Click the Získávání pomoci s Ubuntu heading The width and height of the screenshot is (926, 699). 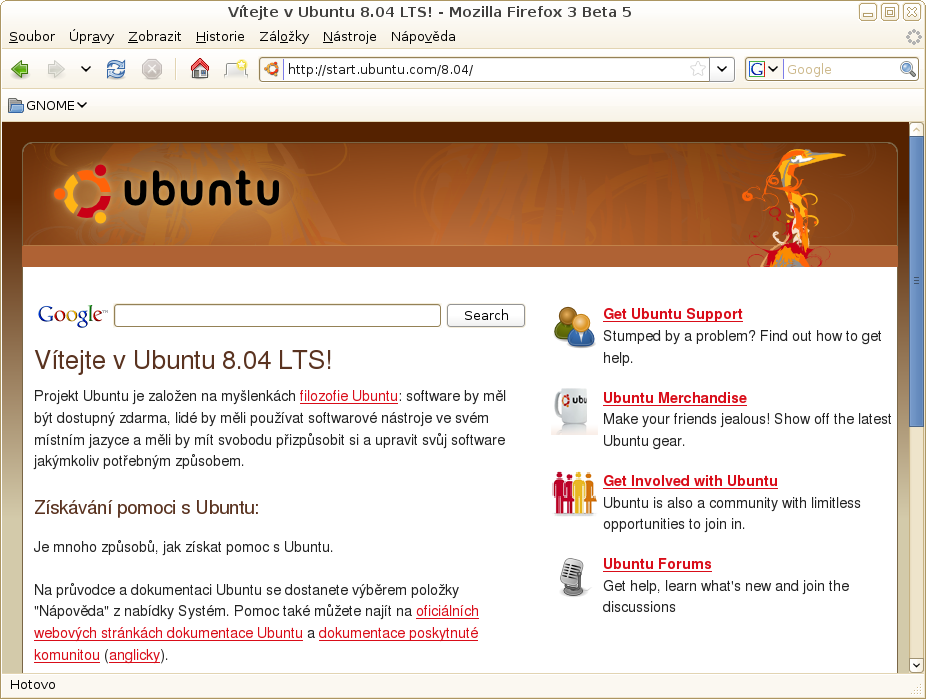pyautogui.click(x=146, y=508)
